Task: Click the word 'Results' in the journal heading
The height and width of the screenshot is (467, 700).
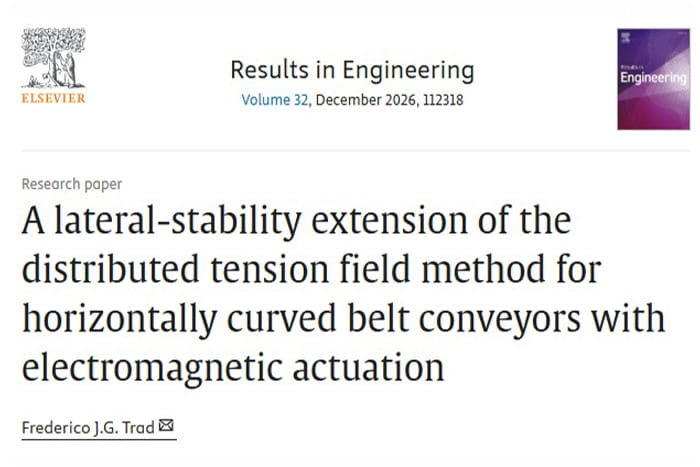Action: pos(270,70)
